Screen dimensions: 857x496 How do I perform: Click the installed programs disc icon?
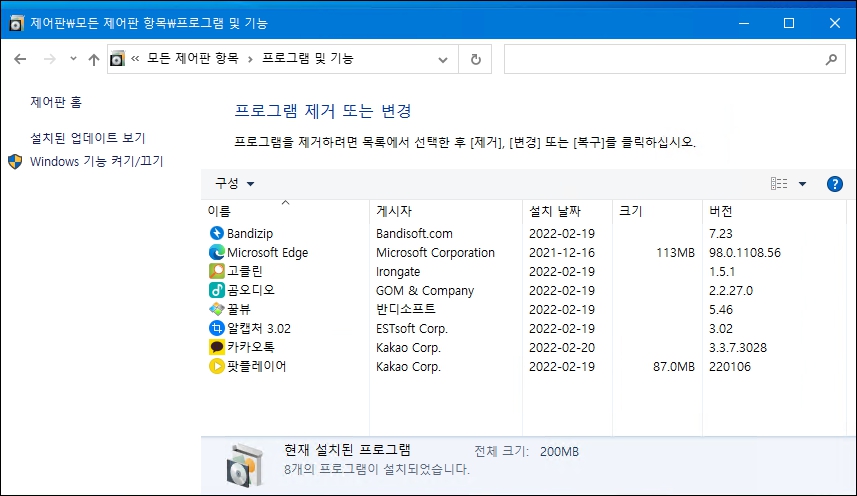[x=244, y=466]
